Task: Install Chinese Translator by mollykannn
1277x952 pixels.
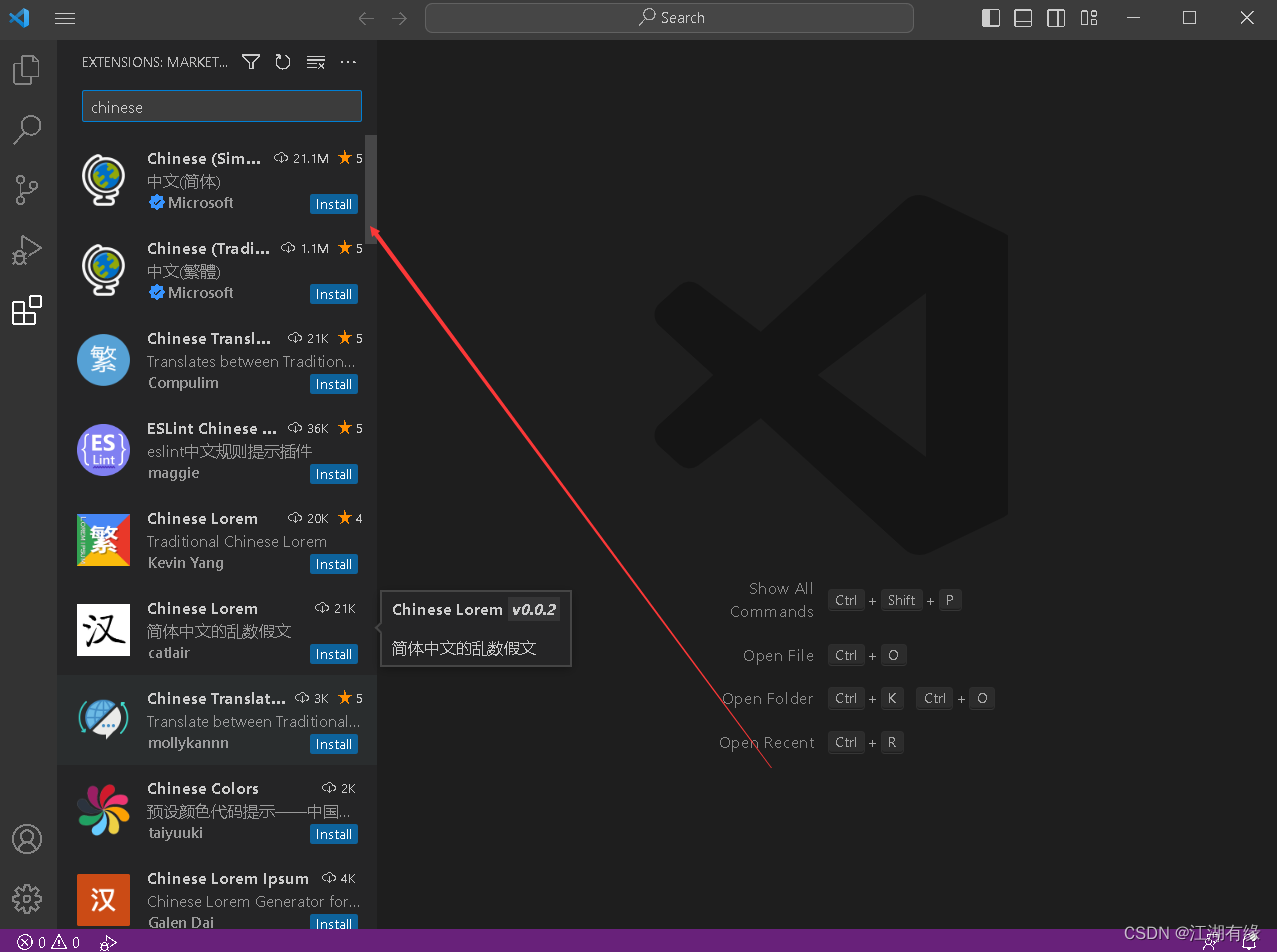Action: [x=334, y=744]
